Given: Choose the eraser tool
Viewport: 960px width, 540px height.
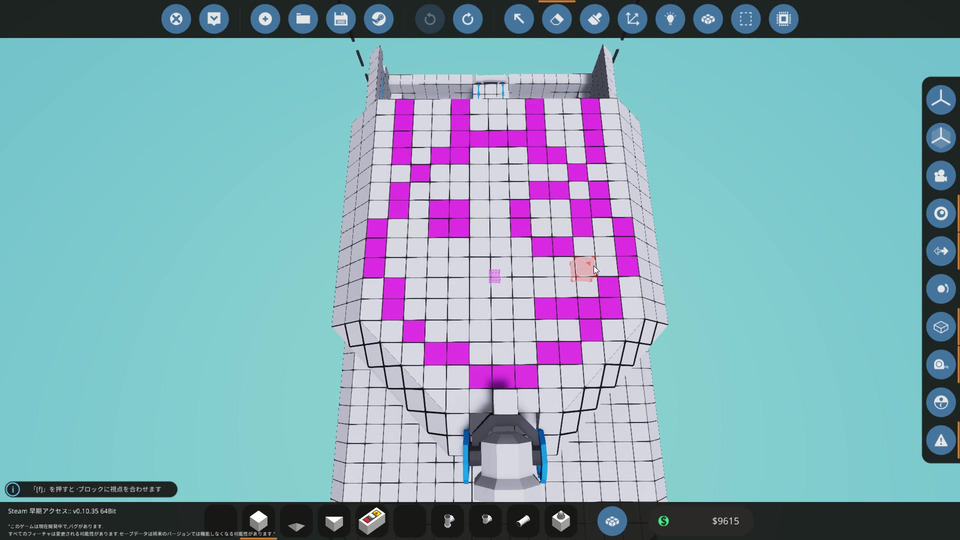Looking at the screenshot, I should (557, 19).
